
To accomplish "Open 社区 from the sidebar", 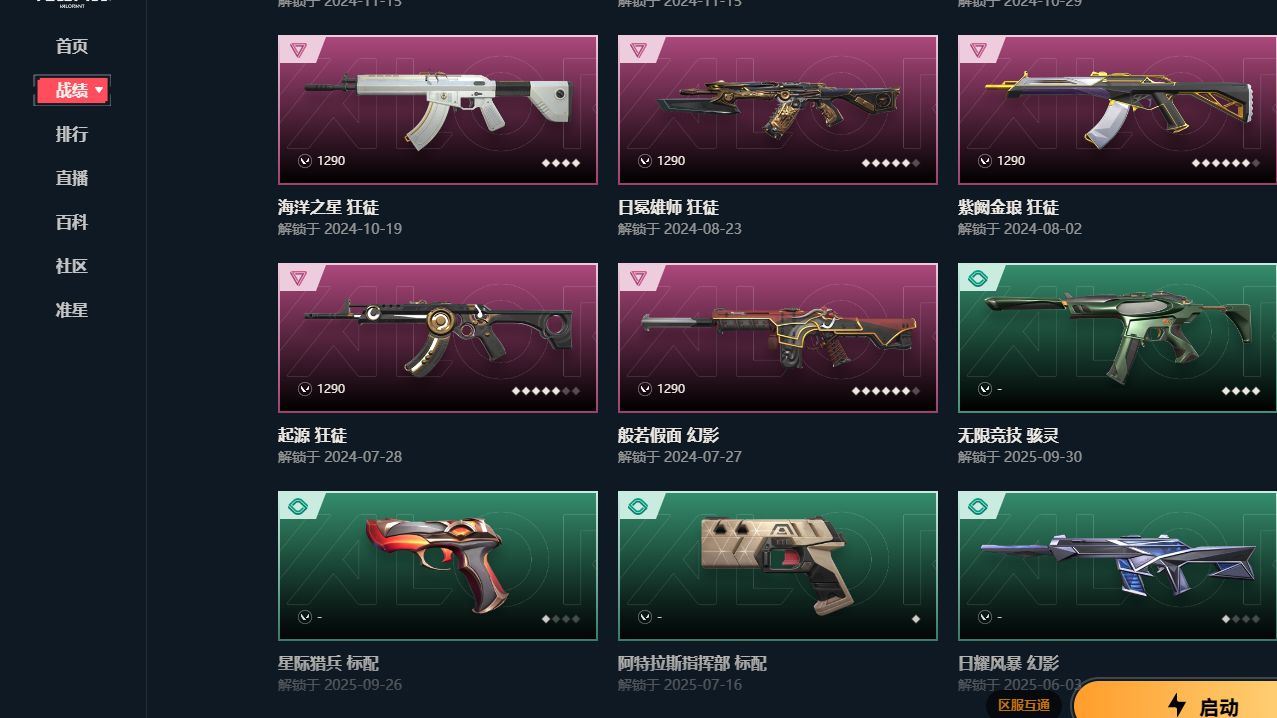I will tap(72, 266).
